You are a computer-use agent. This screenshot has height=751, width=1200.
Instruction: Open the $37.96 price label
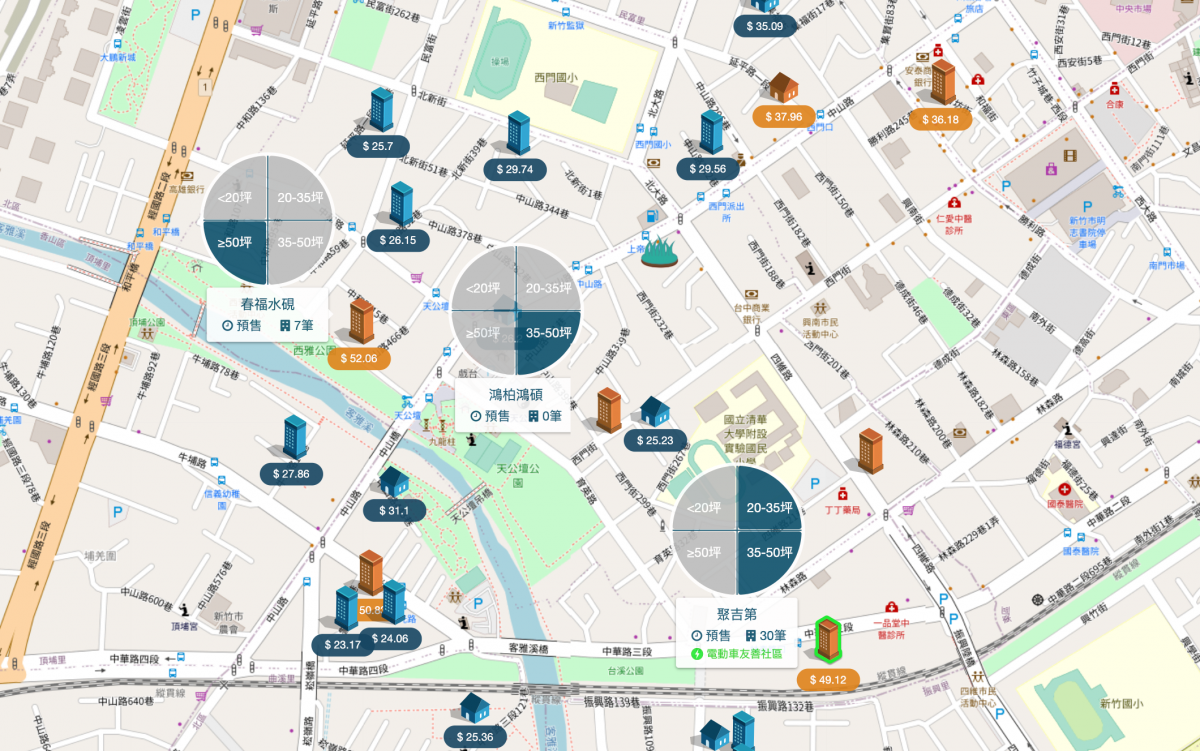782,117
